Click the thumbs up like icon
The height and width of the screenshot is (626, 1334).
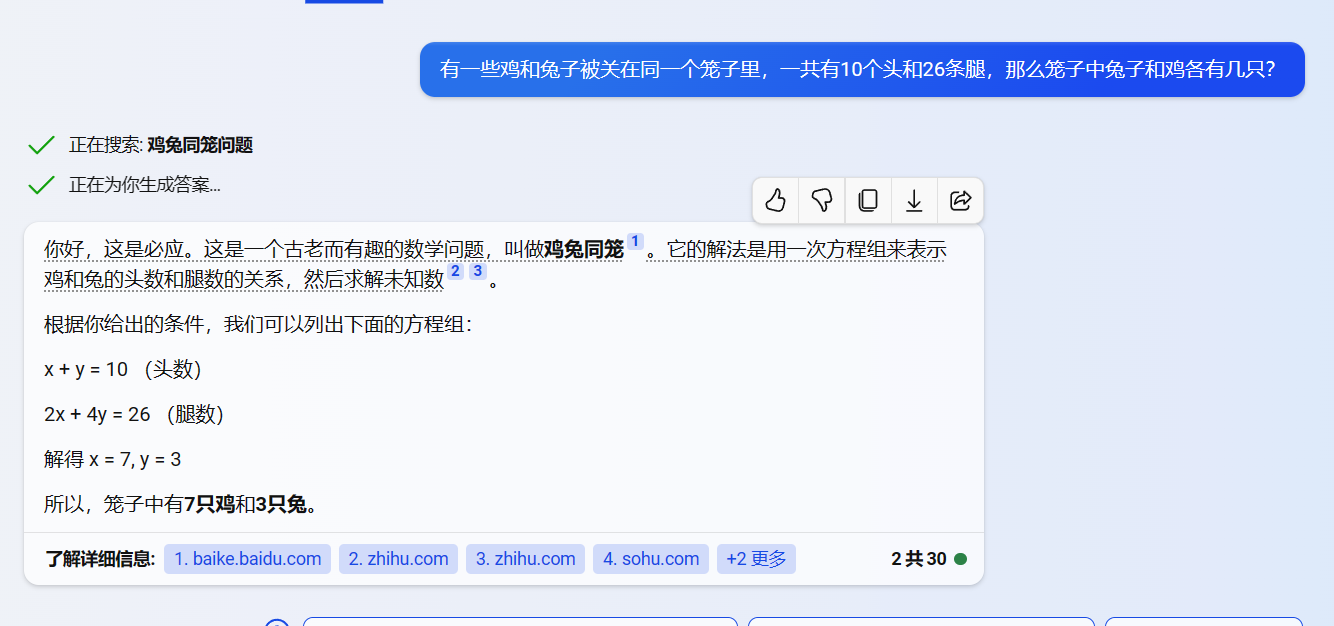tap(776, 201)
